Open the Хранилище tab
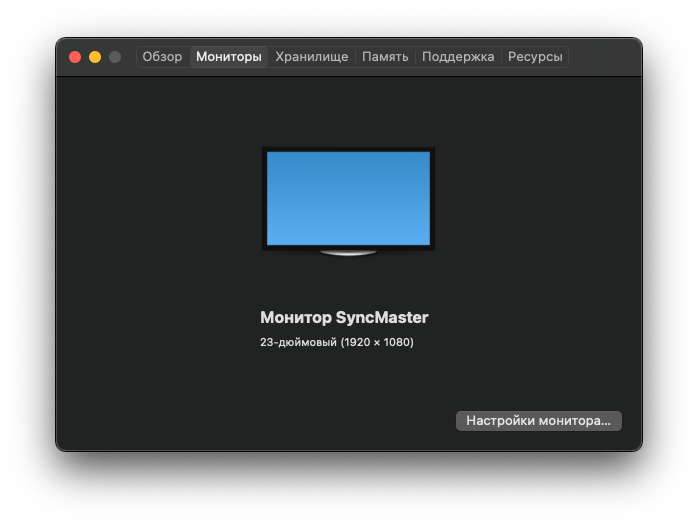Viewport: 698px width, 525px height. pos(312,57)
